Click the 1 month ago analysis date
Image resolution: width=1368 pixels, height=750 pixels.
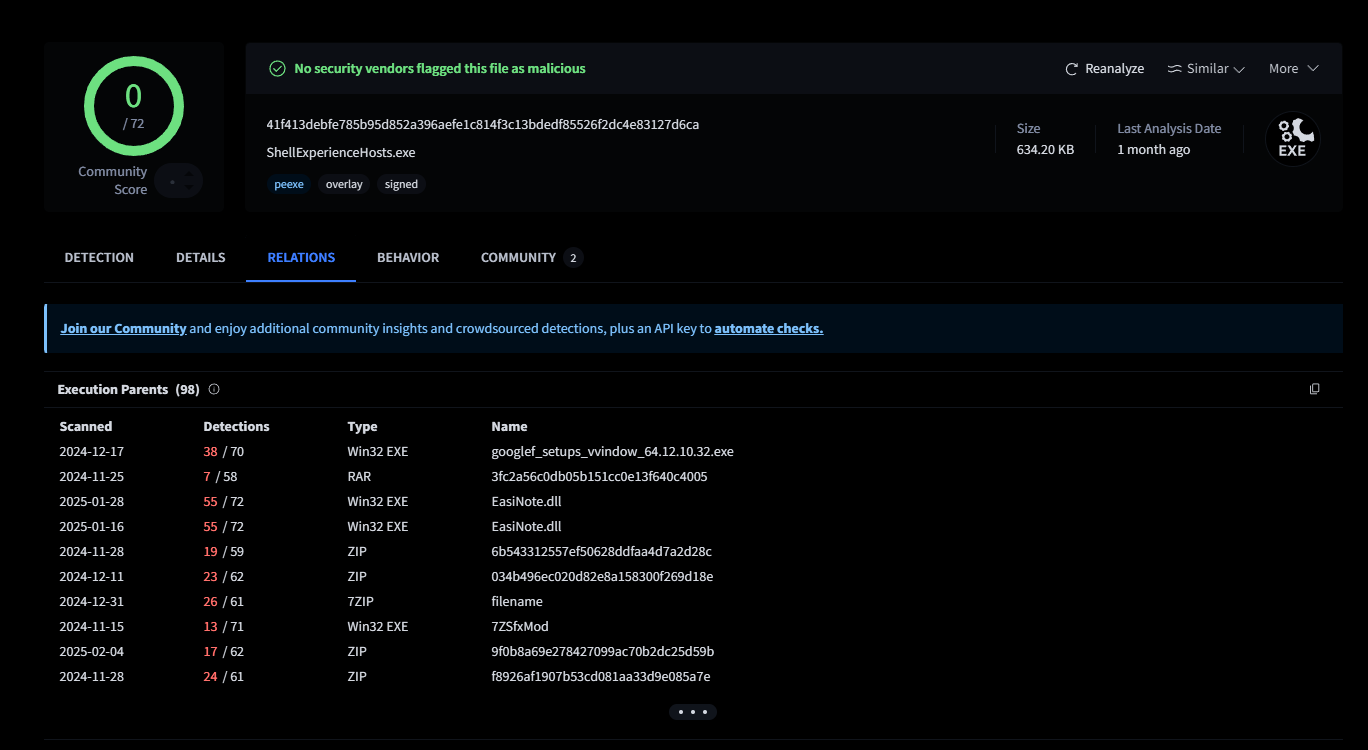(x=1153, y=150)
